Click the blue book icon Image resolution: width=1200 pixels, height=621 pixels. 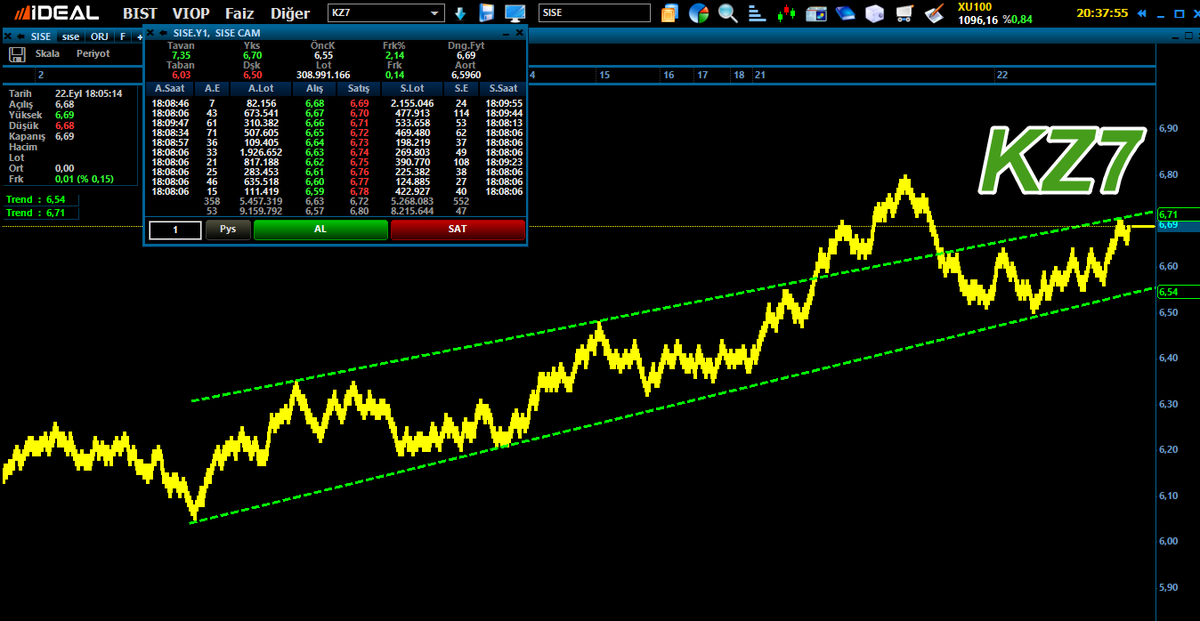[846, 14]
